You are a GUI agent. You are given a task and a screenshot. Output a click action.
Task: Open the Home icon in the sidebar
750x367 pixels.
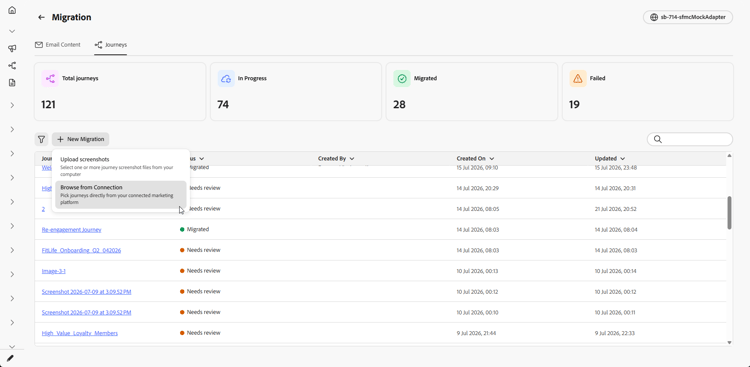point(12,10)
